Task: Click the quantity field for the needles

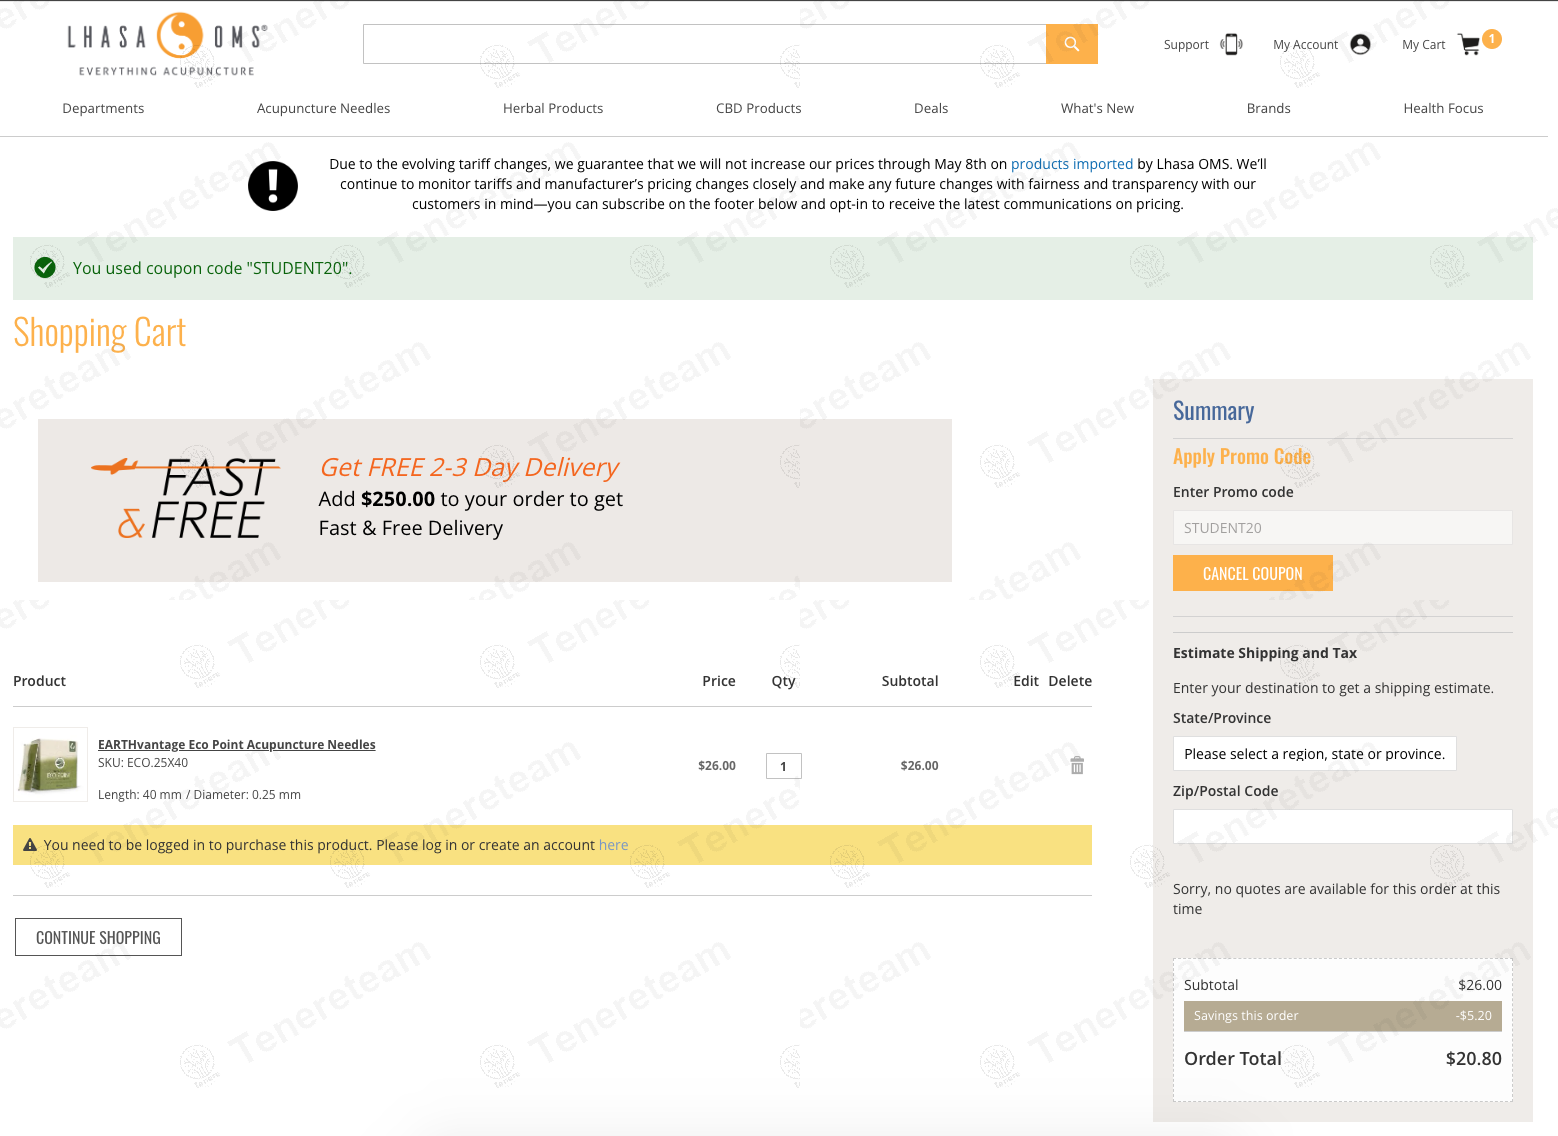Action: pos(784,766)
